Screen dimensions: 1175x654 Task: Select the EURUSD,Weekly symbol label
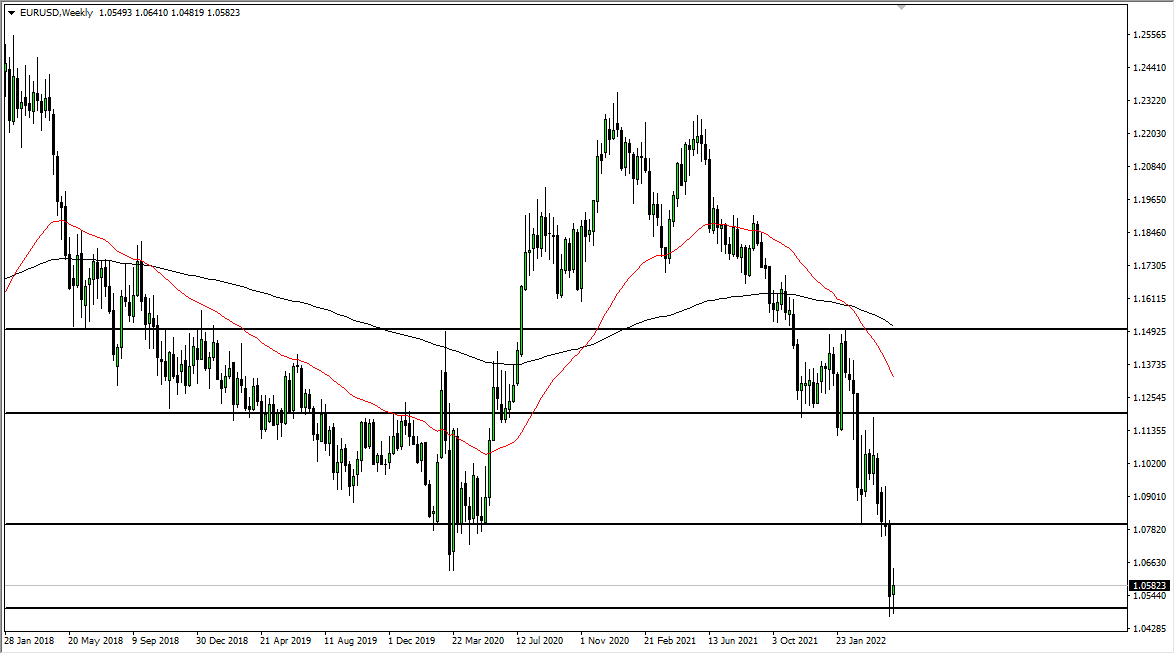click(x=56, y=13)
